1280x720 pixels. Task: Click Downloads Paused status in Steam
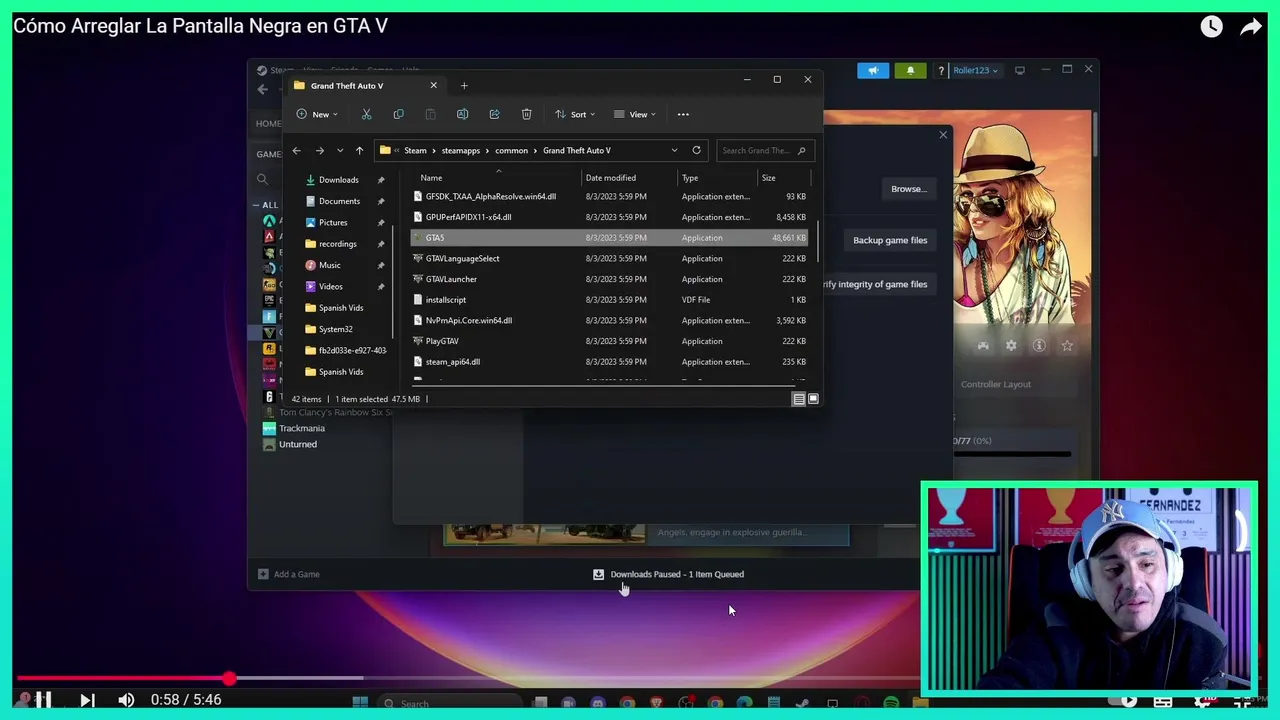pyautogui.click(x=677, y=574)
